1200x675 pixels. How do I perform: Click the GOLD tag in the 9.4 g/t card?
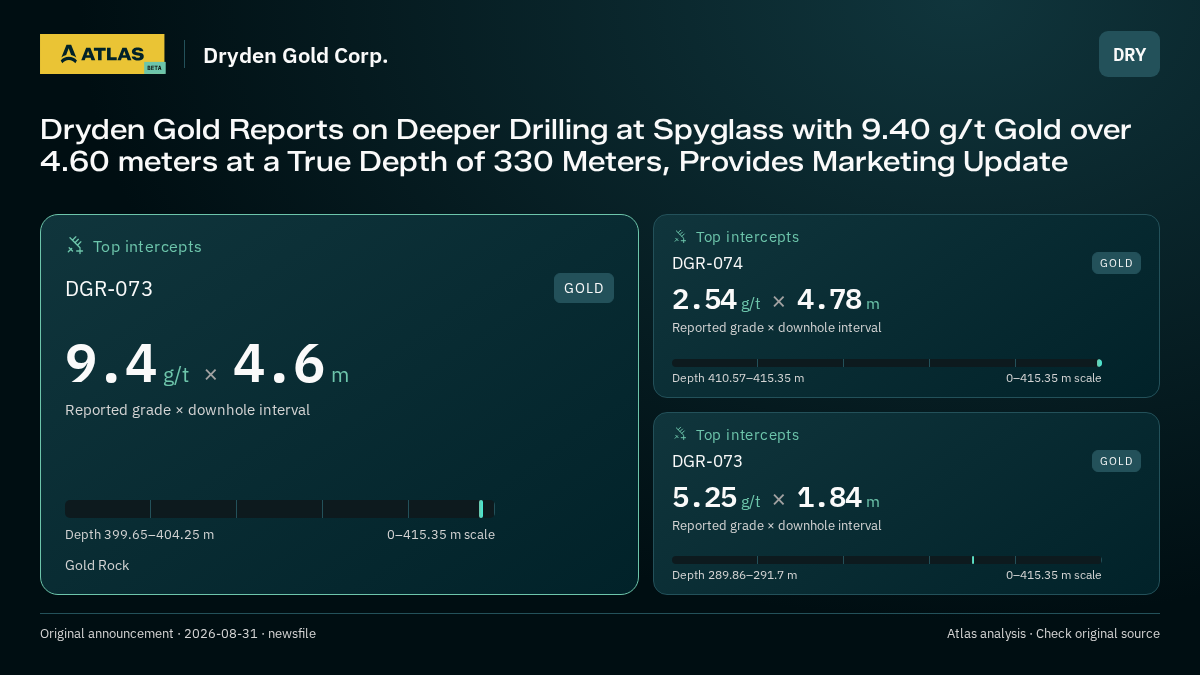[584, 288]
